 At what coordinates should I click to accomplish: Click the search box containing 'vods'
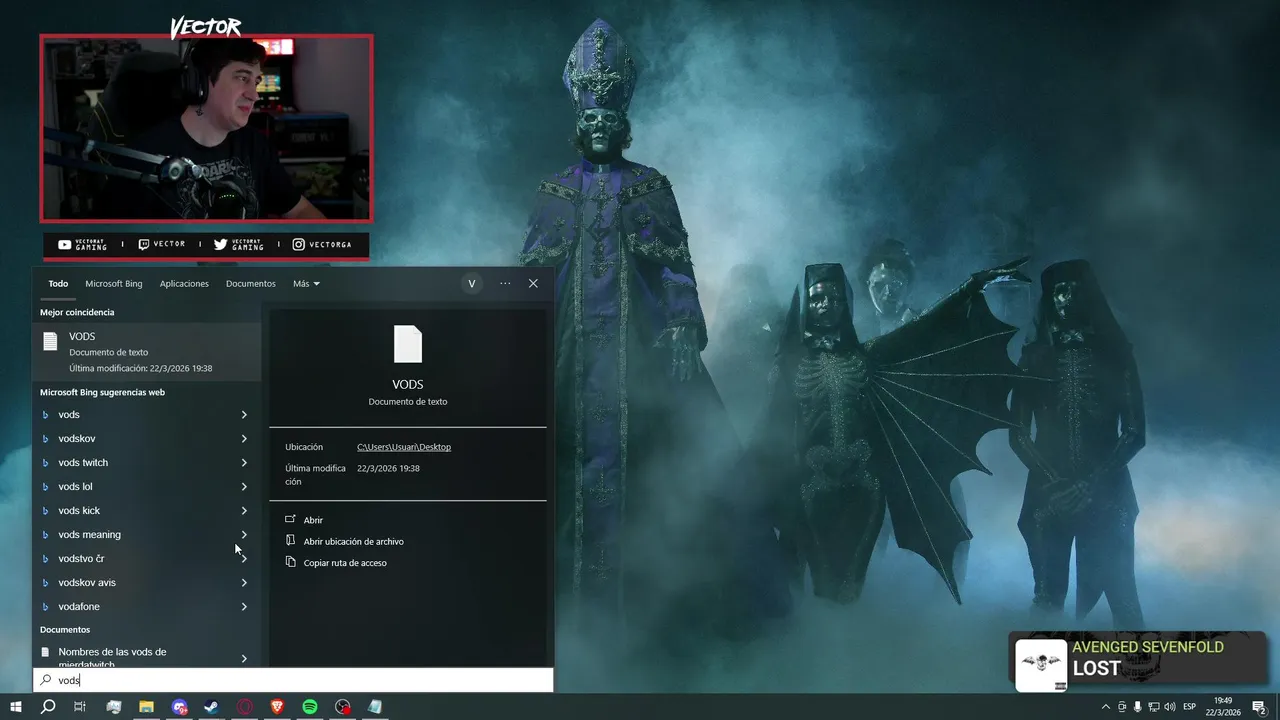coord(293,680)
